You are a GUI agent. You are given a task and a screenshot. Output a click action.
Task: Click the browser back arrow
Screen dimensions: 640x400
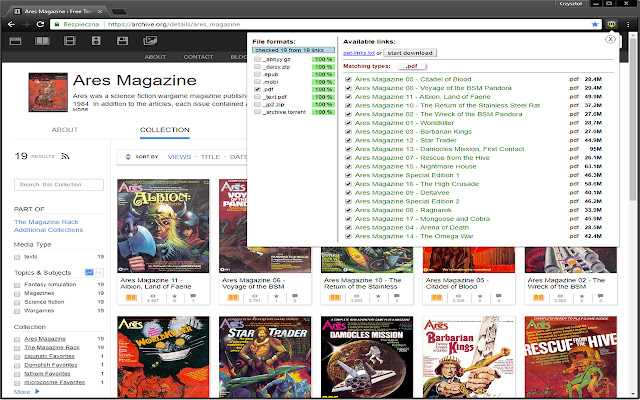[10, 22]
